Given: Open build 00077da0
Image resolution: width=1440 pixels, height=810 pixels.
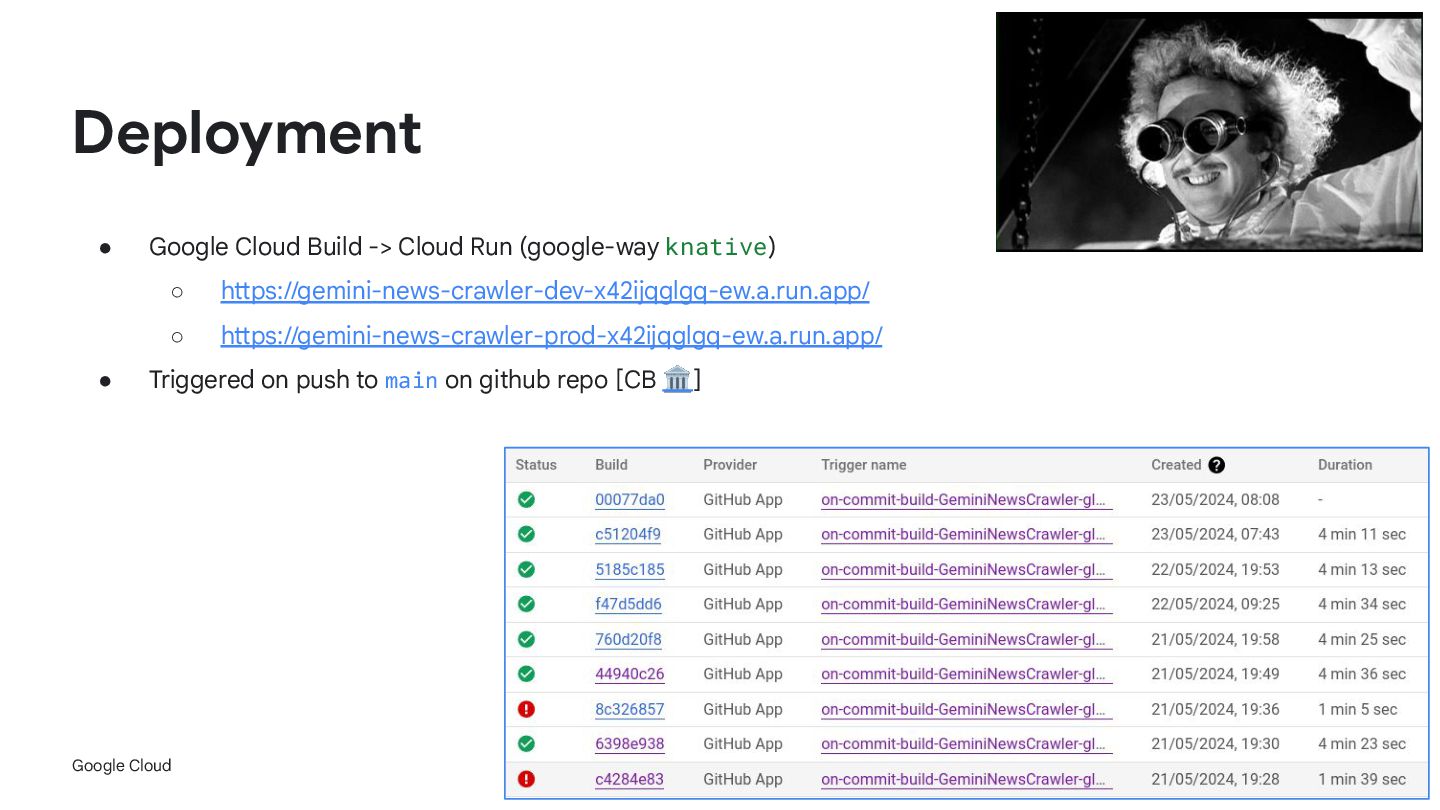Looking at the screenshot, I should 630,500.
